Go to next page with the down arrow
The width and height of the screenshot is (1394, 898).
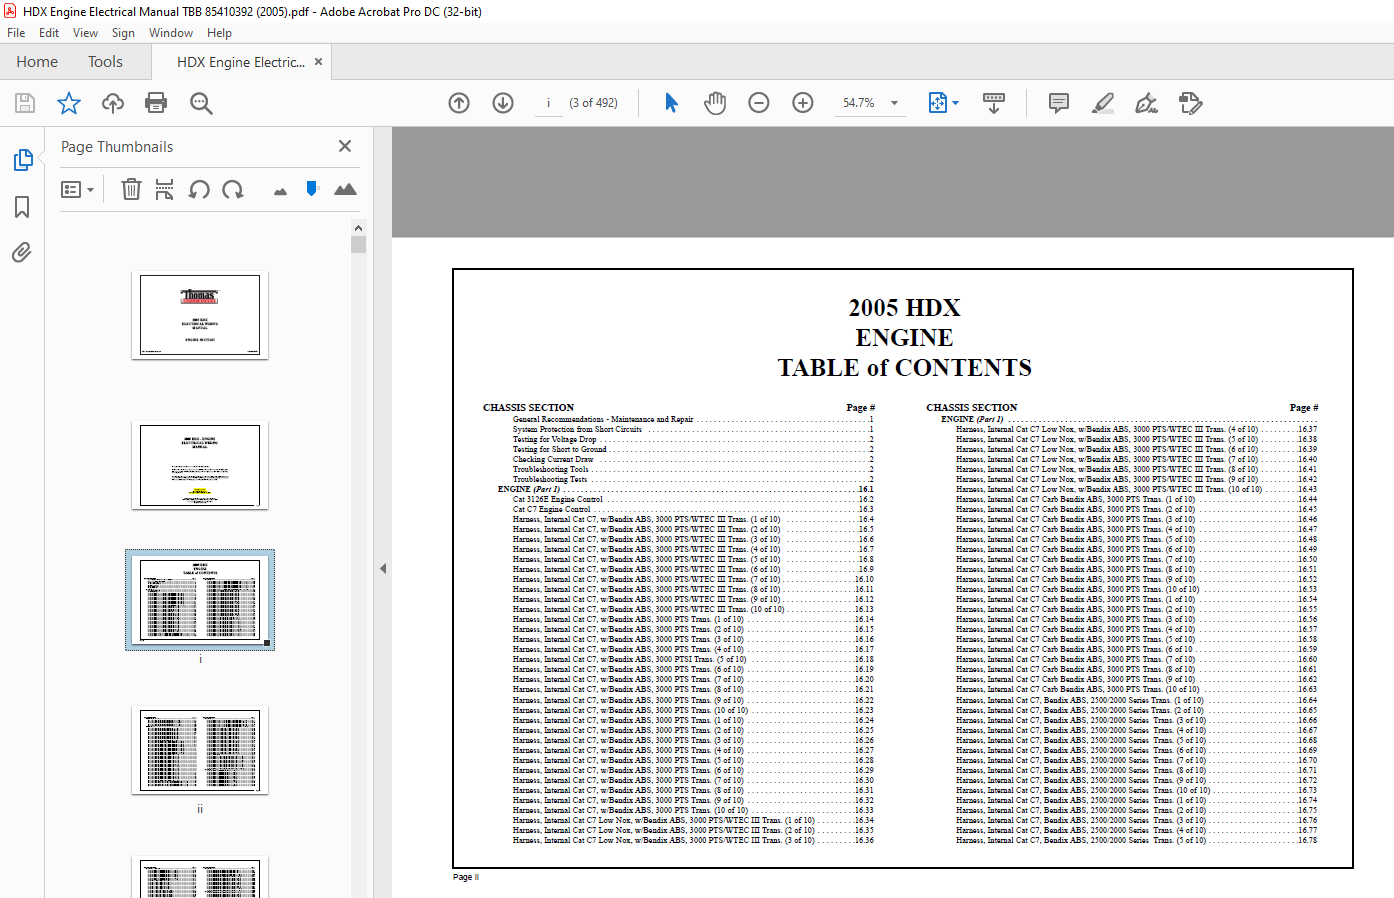pyautogui.click(x=503, y=103)
